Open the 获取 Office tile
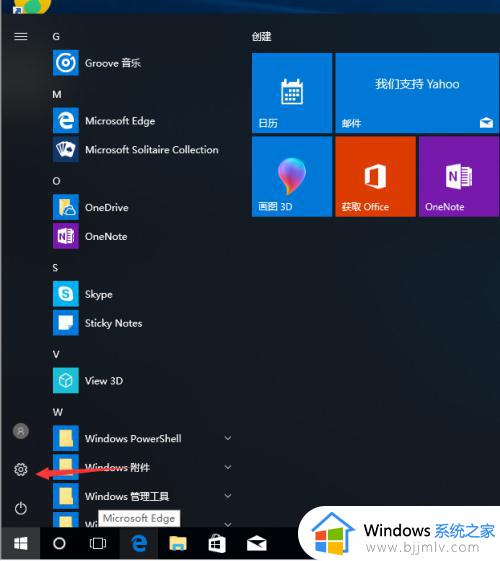 coord(376,176)
